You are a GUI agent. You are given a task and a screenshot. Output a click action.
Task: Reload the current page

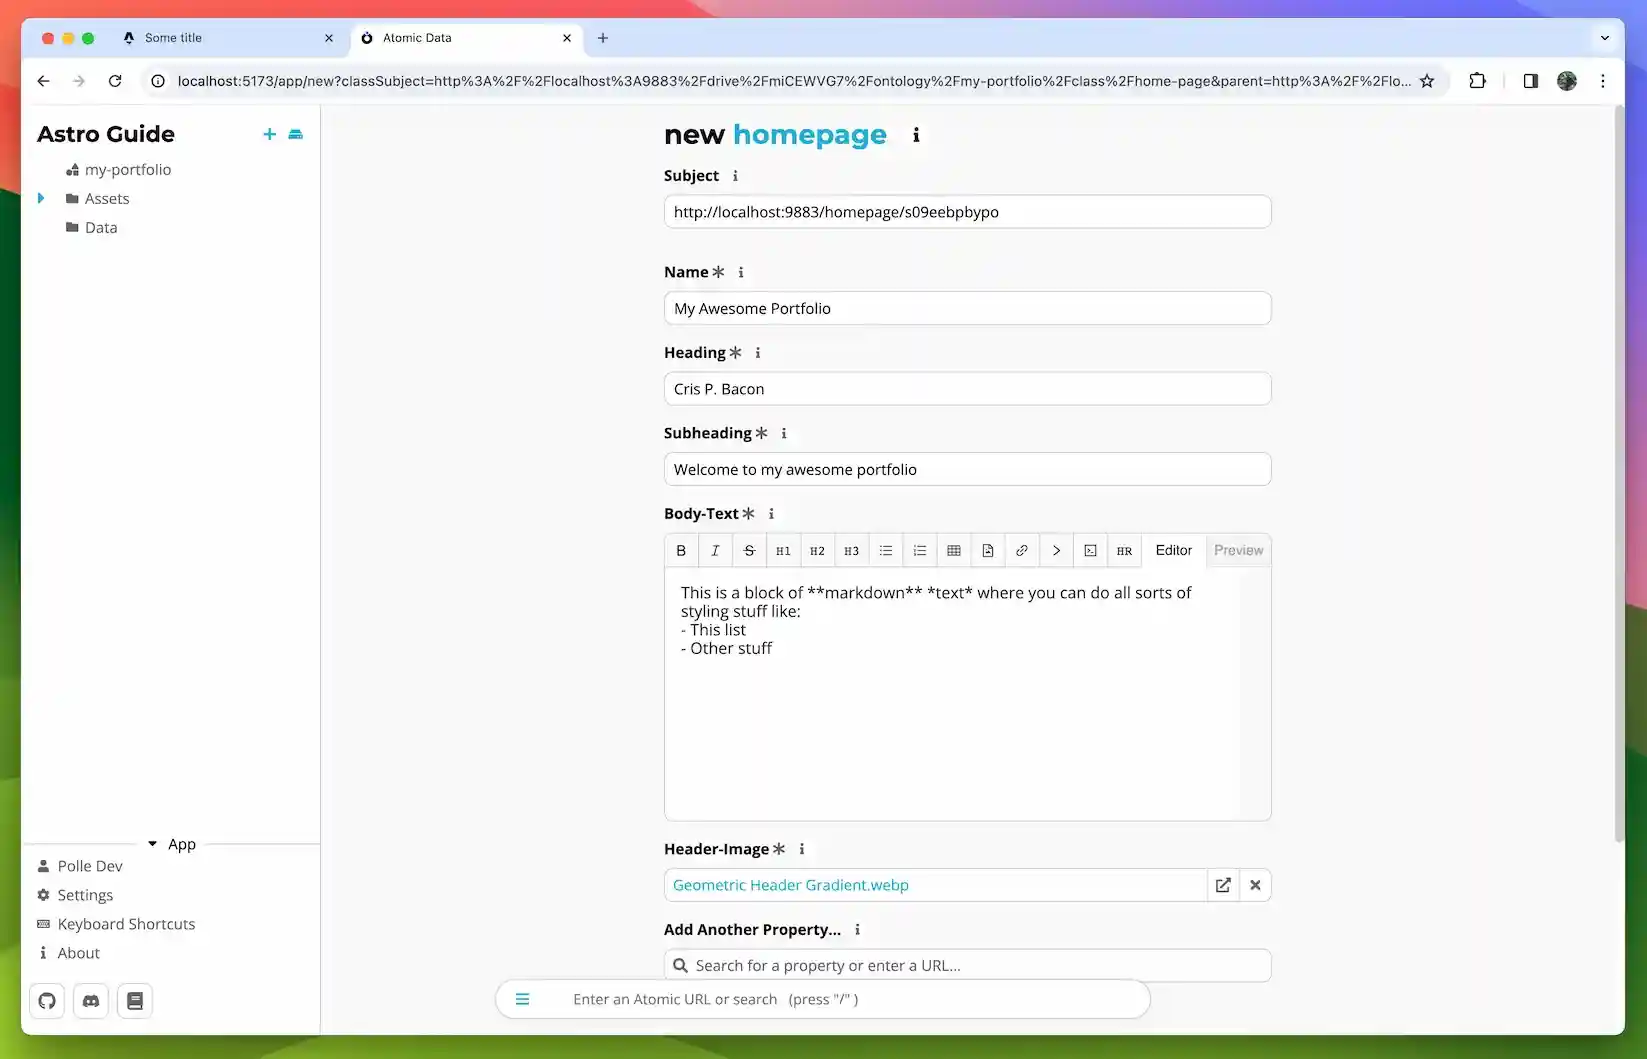click(115, 81)
